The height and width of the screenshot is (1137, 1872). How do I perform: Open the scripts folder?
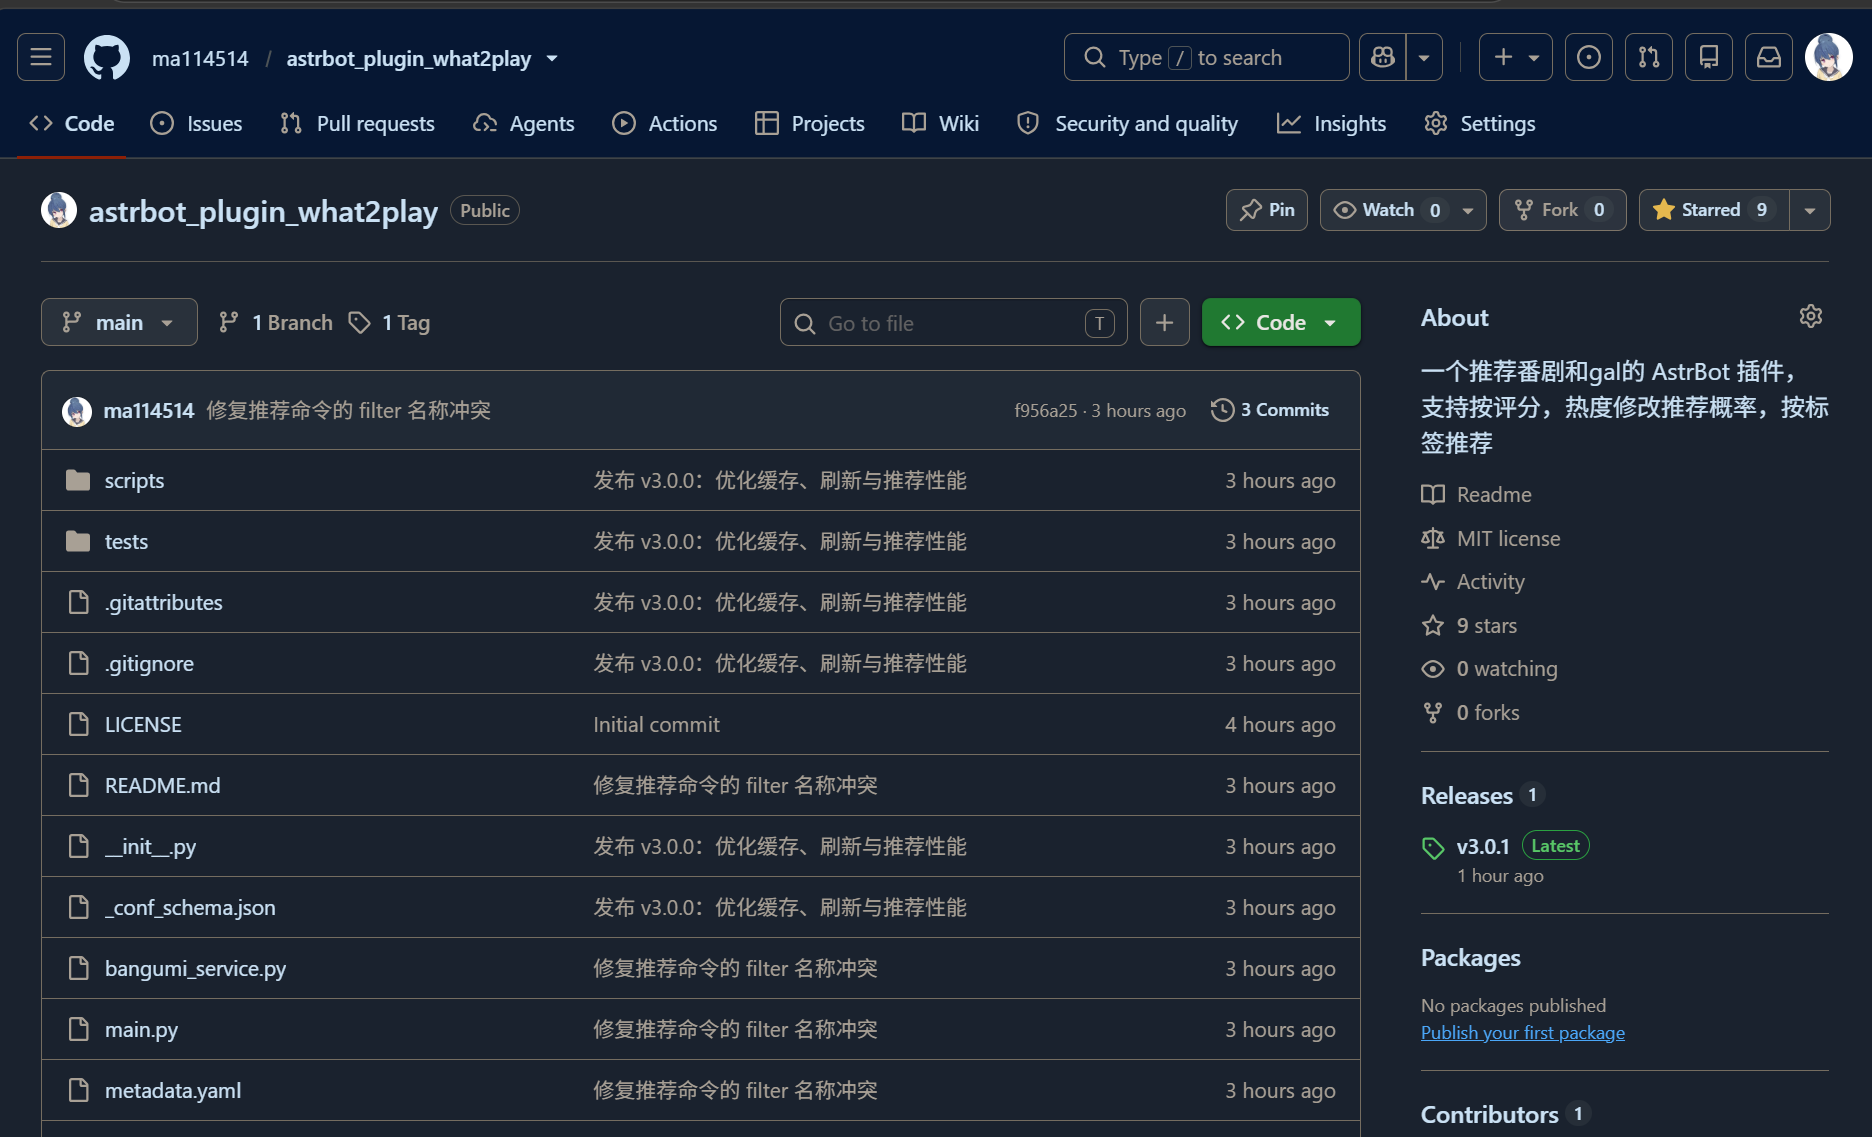pos(134,480)
